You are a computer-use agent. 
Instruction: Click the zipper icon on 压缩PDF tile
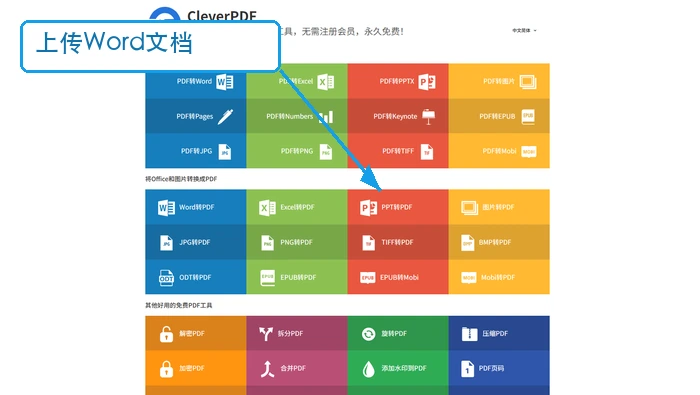[x=469, y=334]
